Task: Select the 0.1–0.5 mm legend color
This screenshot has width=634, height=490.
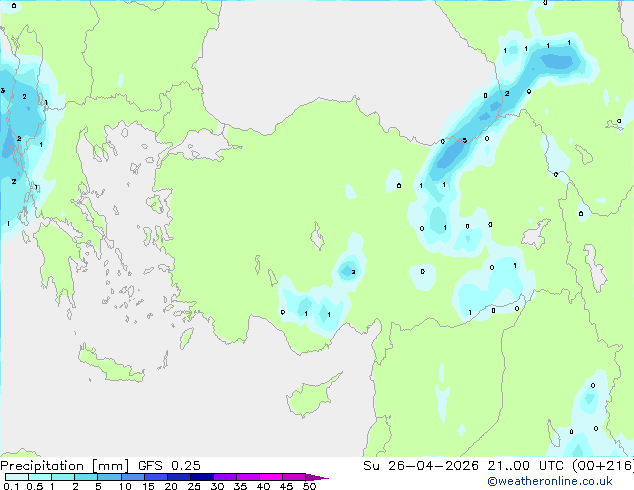Action: coord(17,477)
